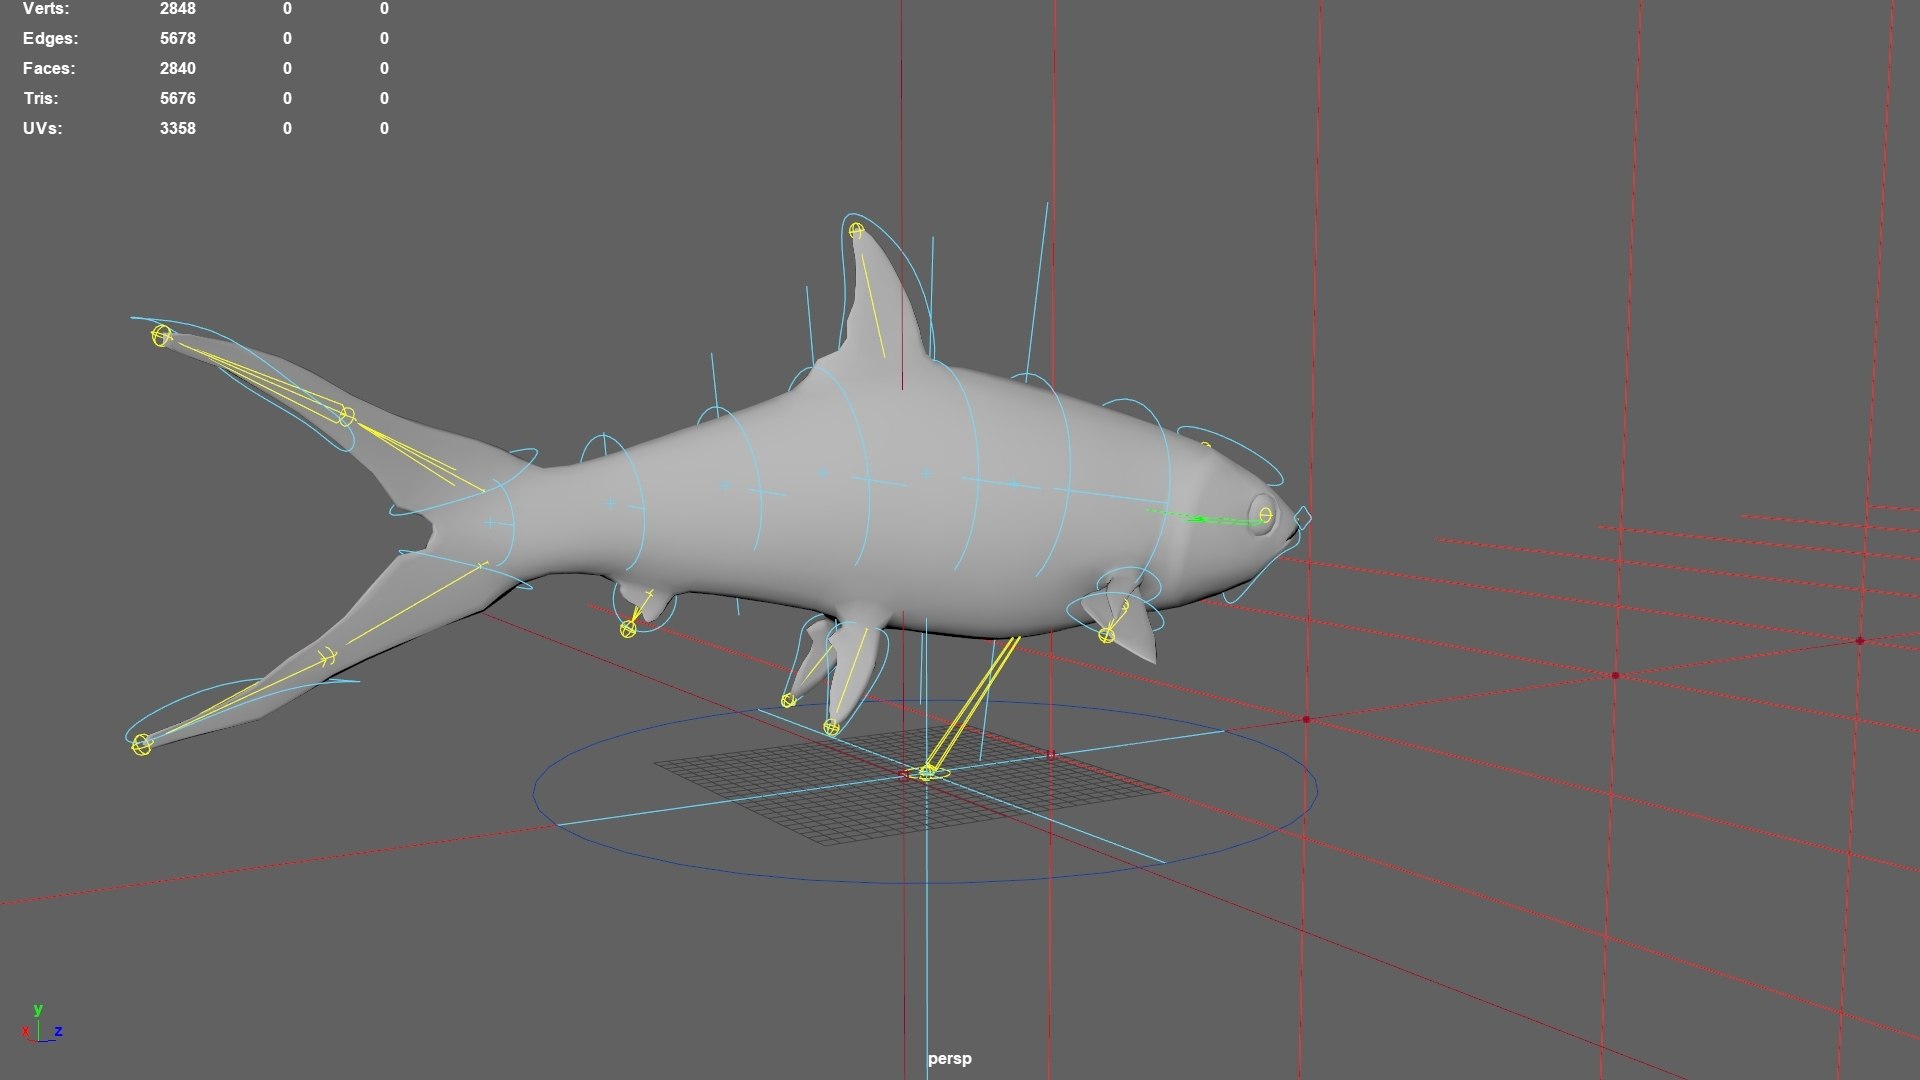Select the diamond control at the fish mouth
Viewport: 1920px width, 1080px height.
coord(1303,518)
